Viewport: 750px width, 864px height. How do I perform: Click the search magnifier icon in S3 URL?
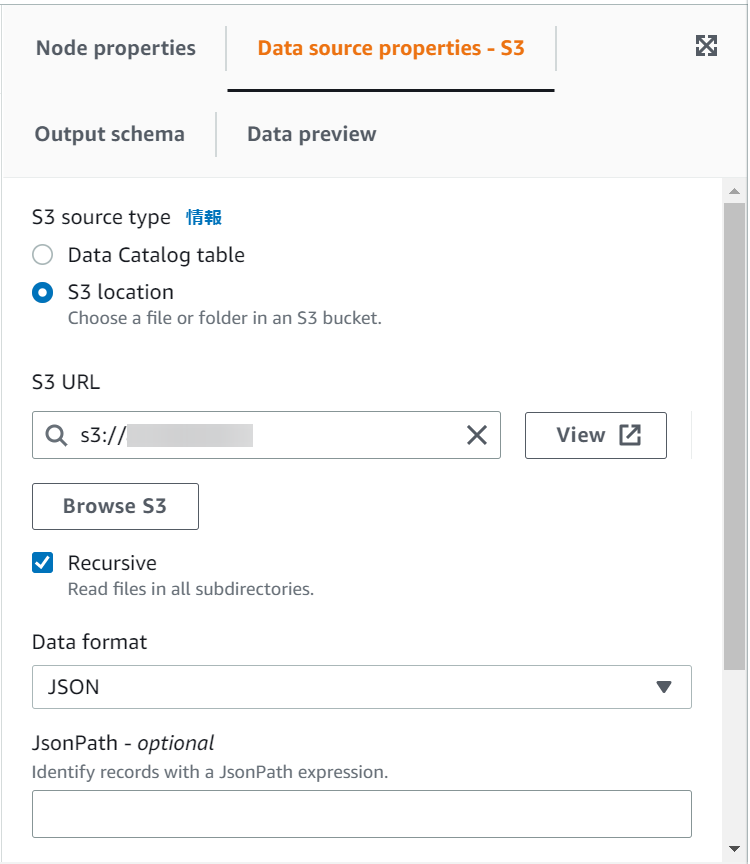pos(55,435)
